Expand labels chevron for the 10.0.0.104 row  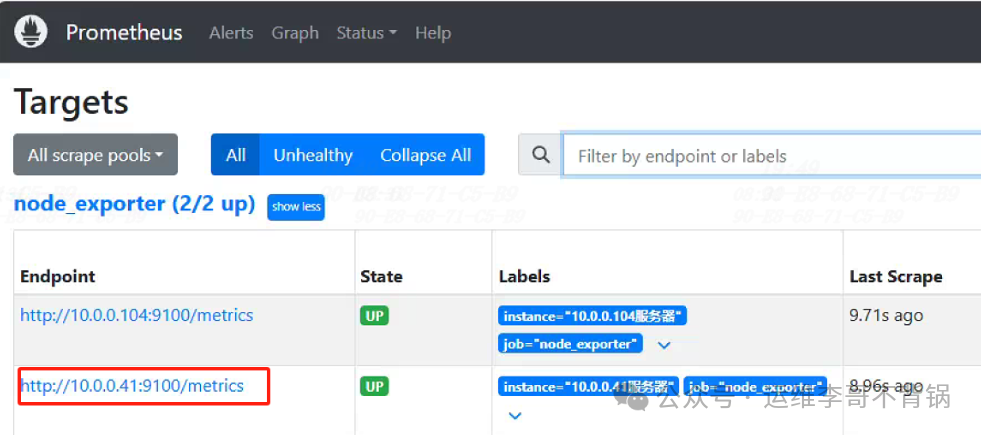coord(664,344)
